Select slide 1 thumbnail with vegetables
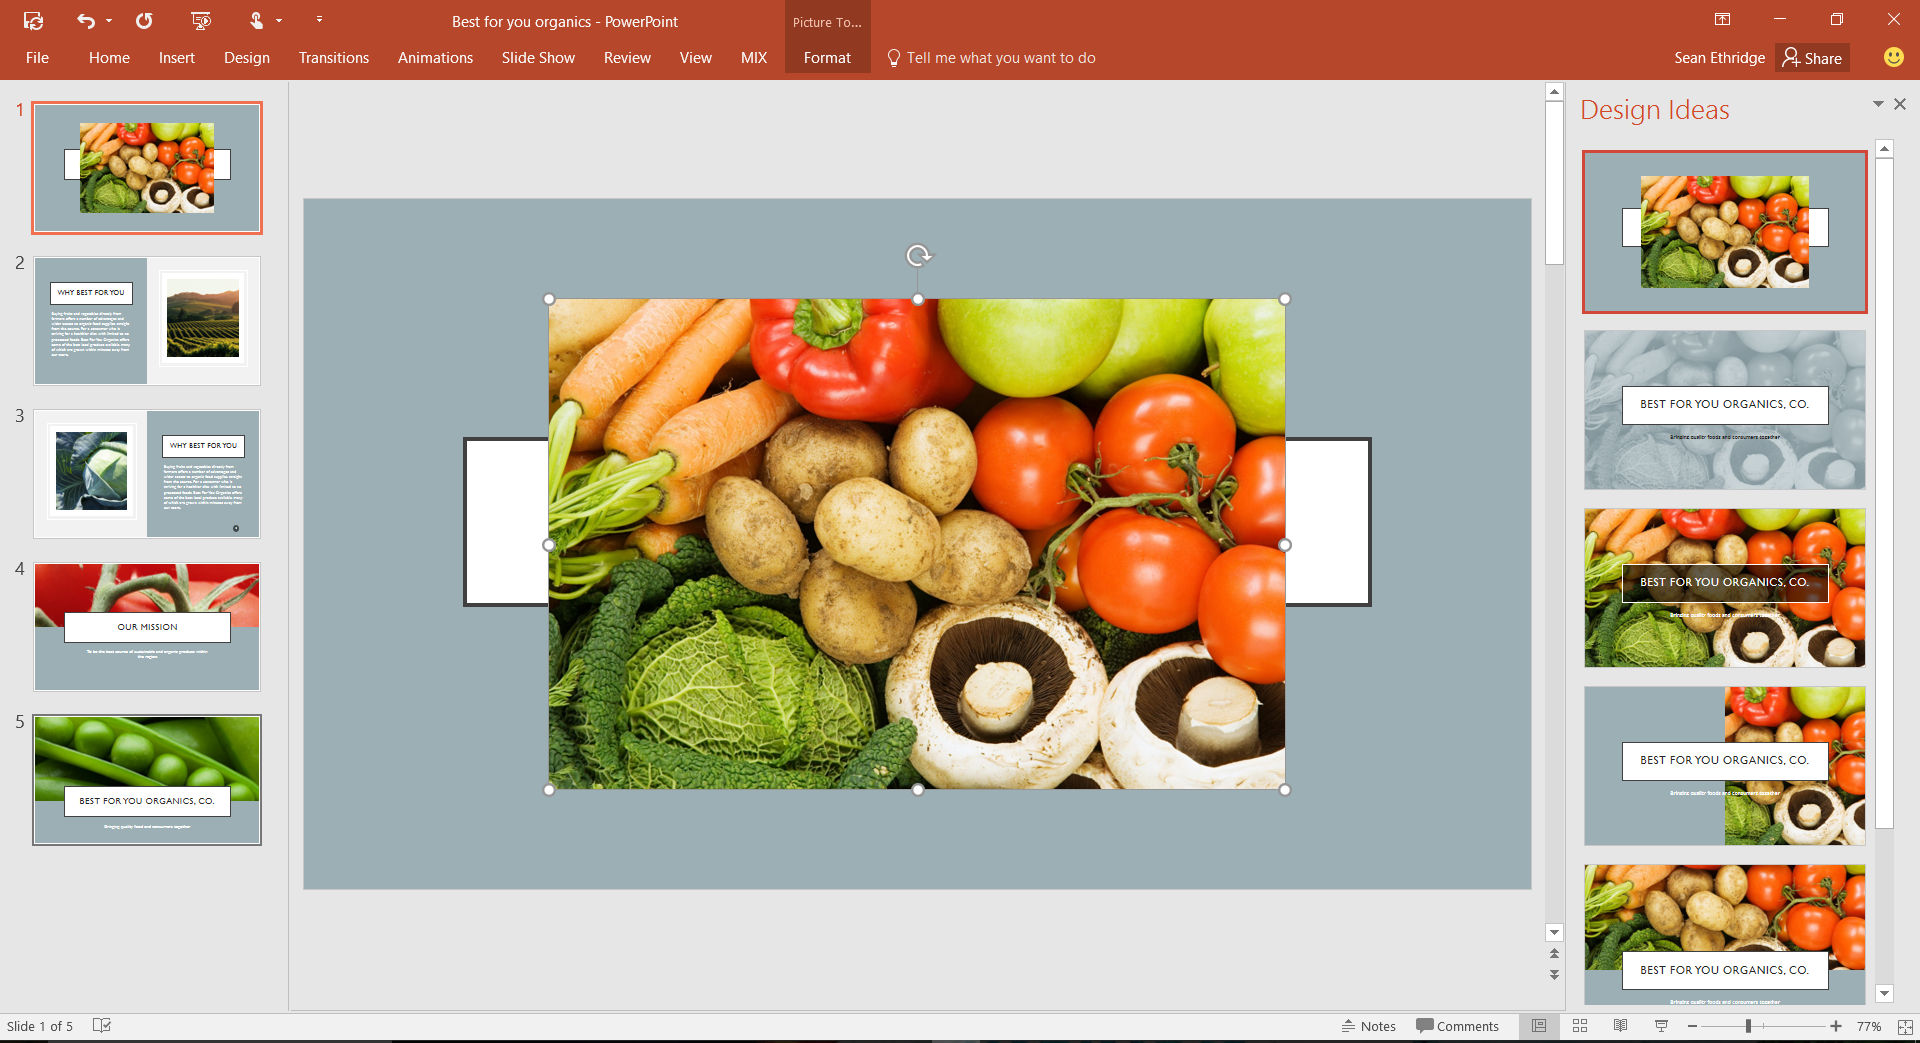 point(147,168)
